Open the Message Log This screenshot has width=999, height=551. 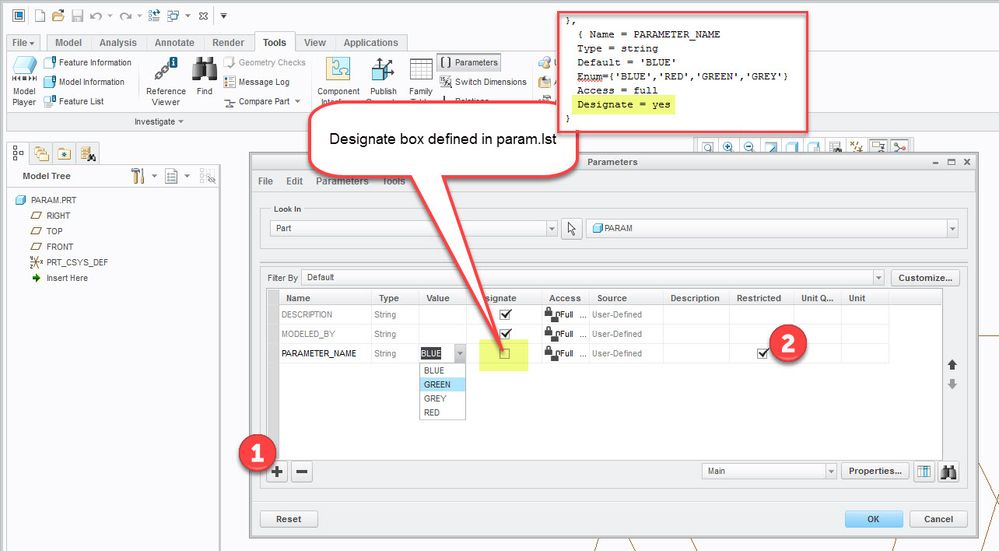257,82
